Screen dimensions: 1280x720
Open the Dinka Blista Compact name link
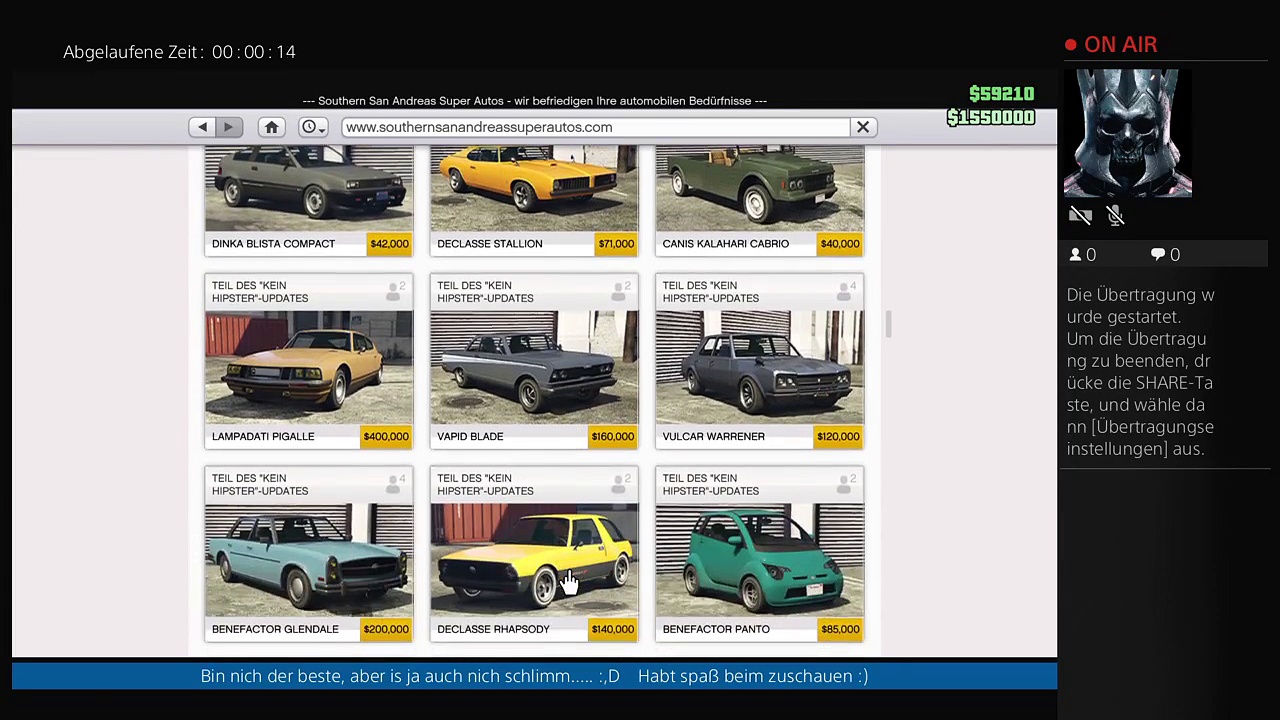tap(273, 244)
